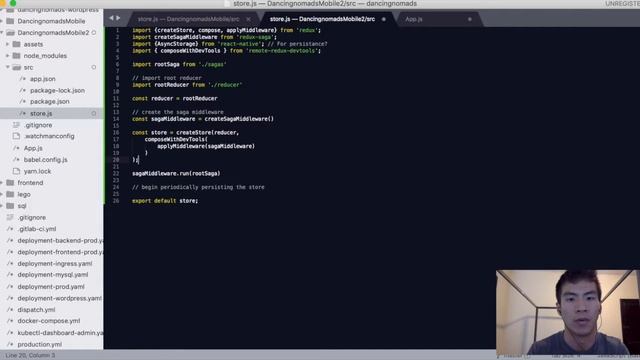Go forward with the right tab arrow
This screenshot has width=640, height=360.
pos(118,18)
